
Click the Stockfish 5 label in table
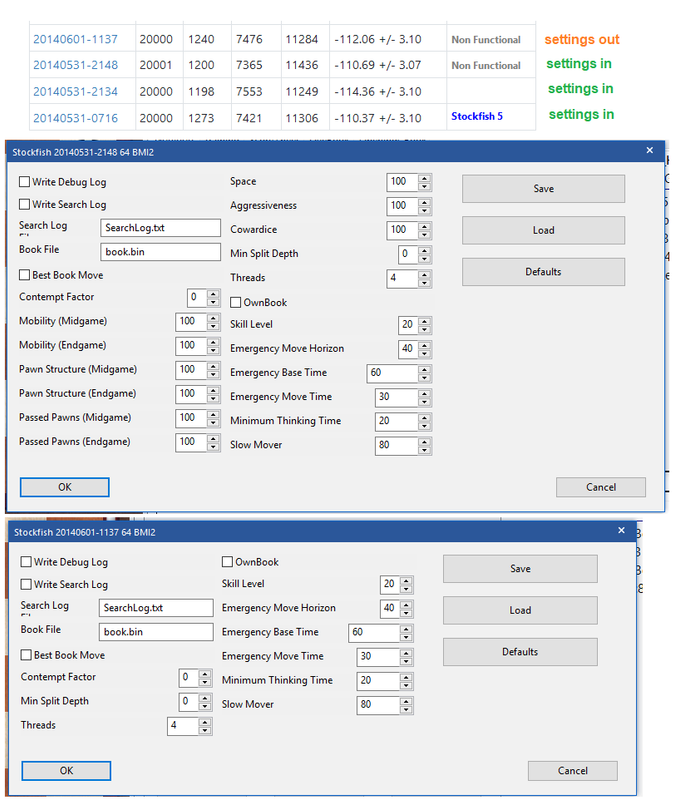click(477, 116)
